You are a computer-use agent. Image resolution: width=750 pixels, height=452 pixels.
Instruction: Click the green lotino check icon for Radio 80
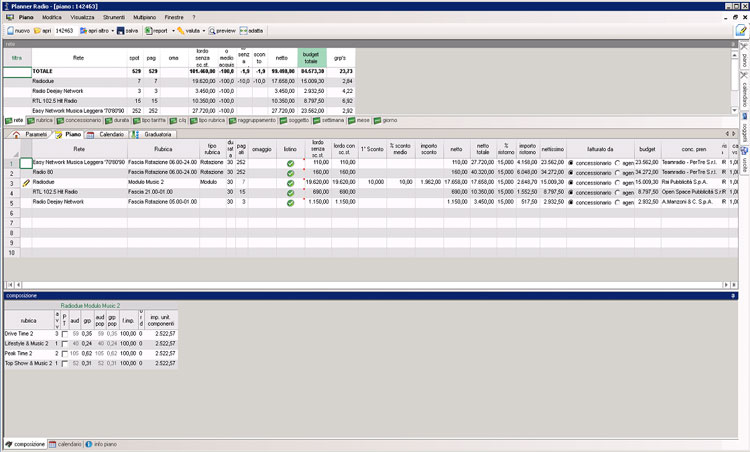(290, 172)
